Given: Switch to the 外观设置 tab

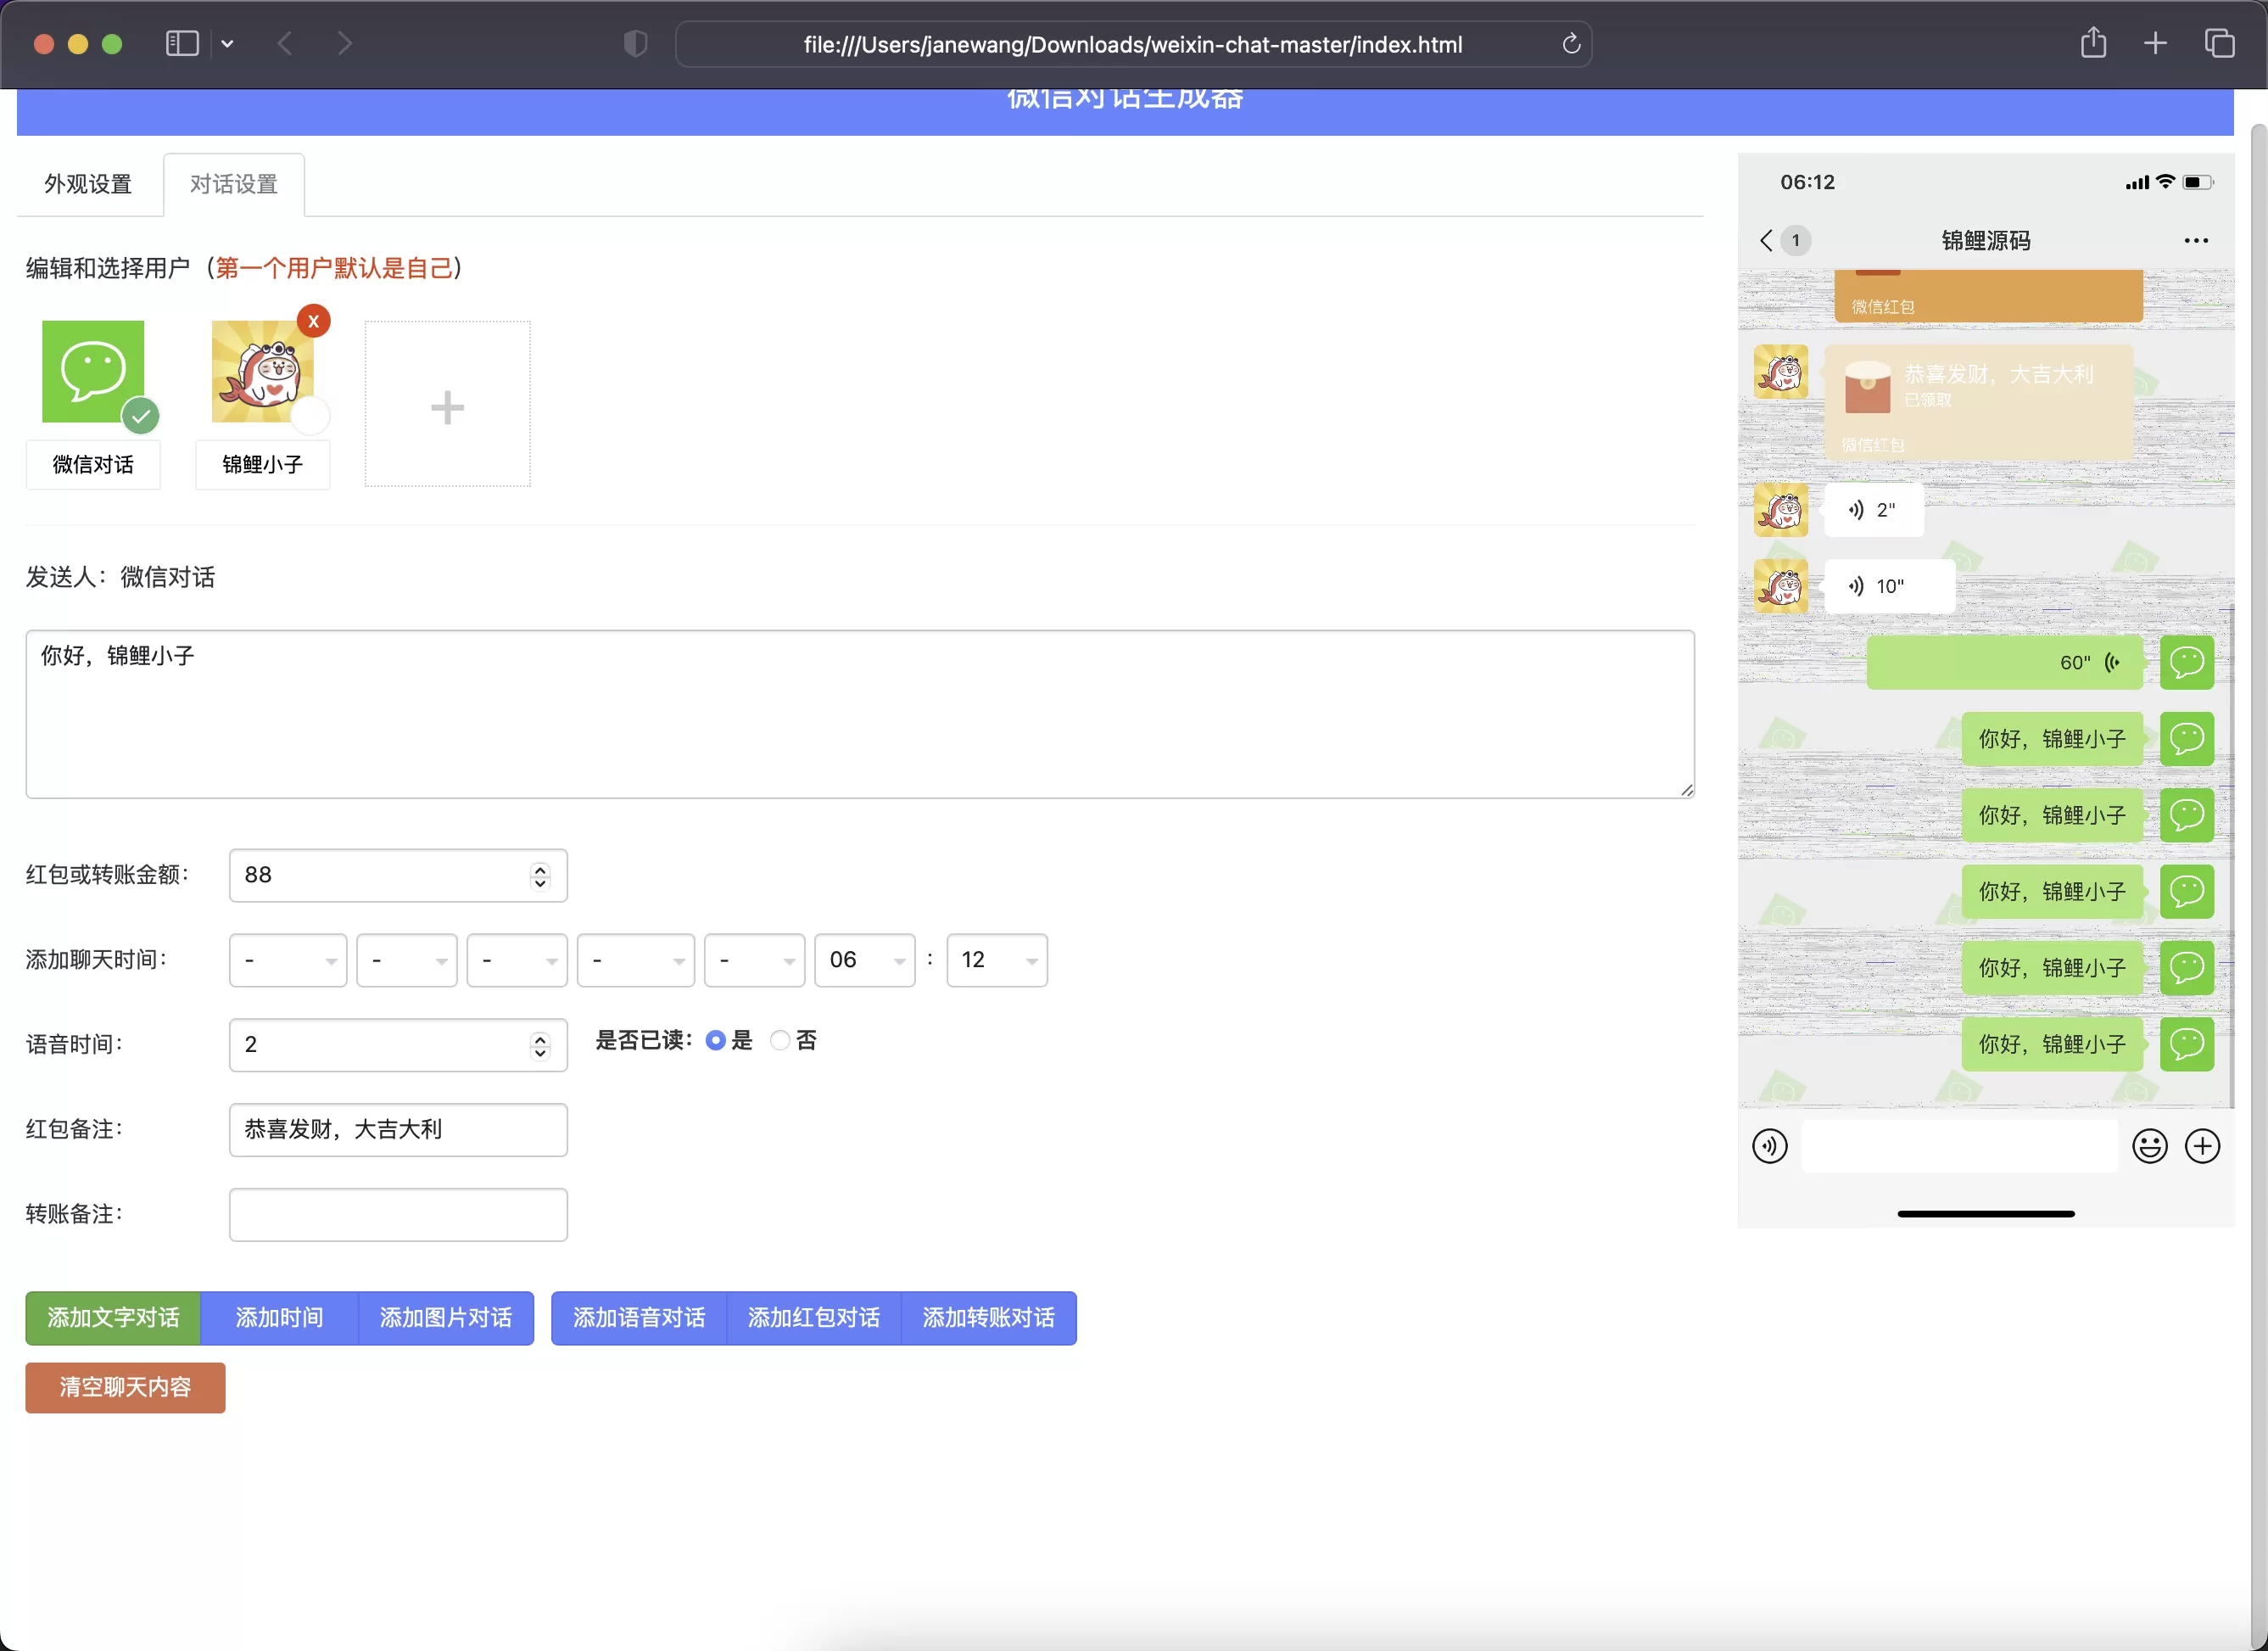Looking at the screenshot, I should 88,184.
